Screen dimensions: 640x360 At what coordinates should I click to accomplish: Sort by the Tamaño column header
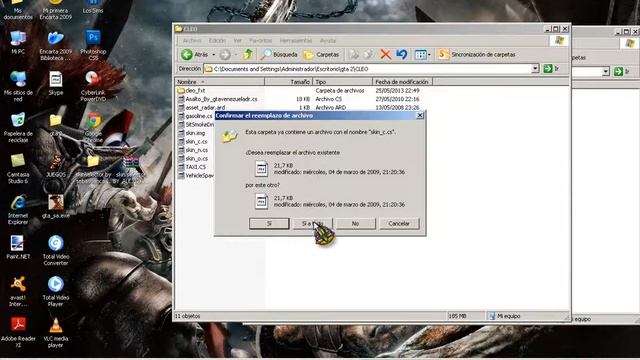coord(289,82)
